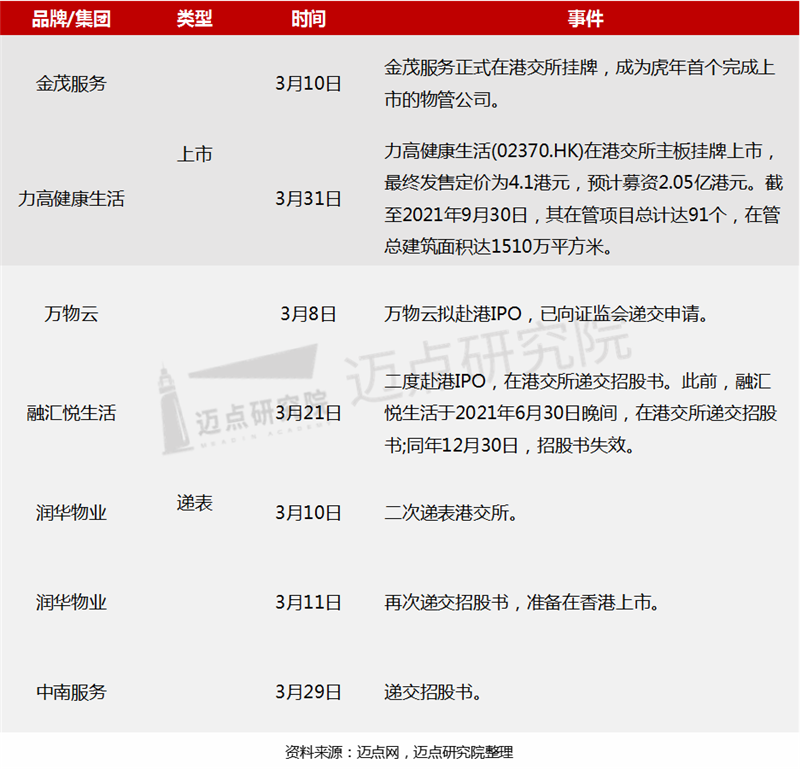The image size is (800, 769).
Task: Click the 品牌/集团 column header
Action: 71,19
